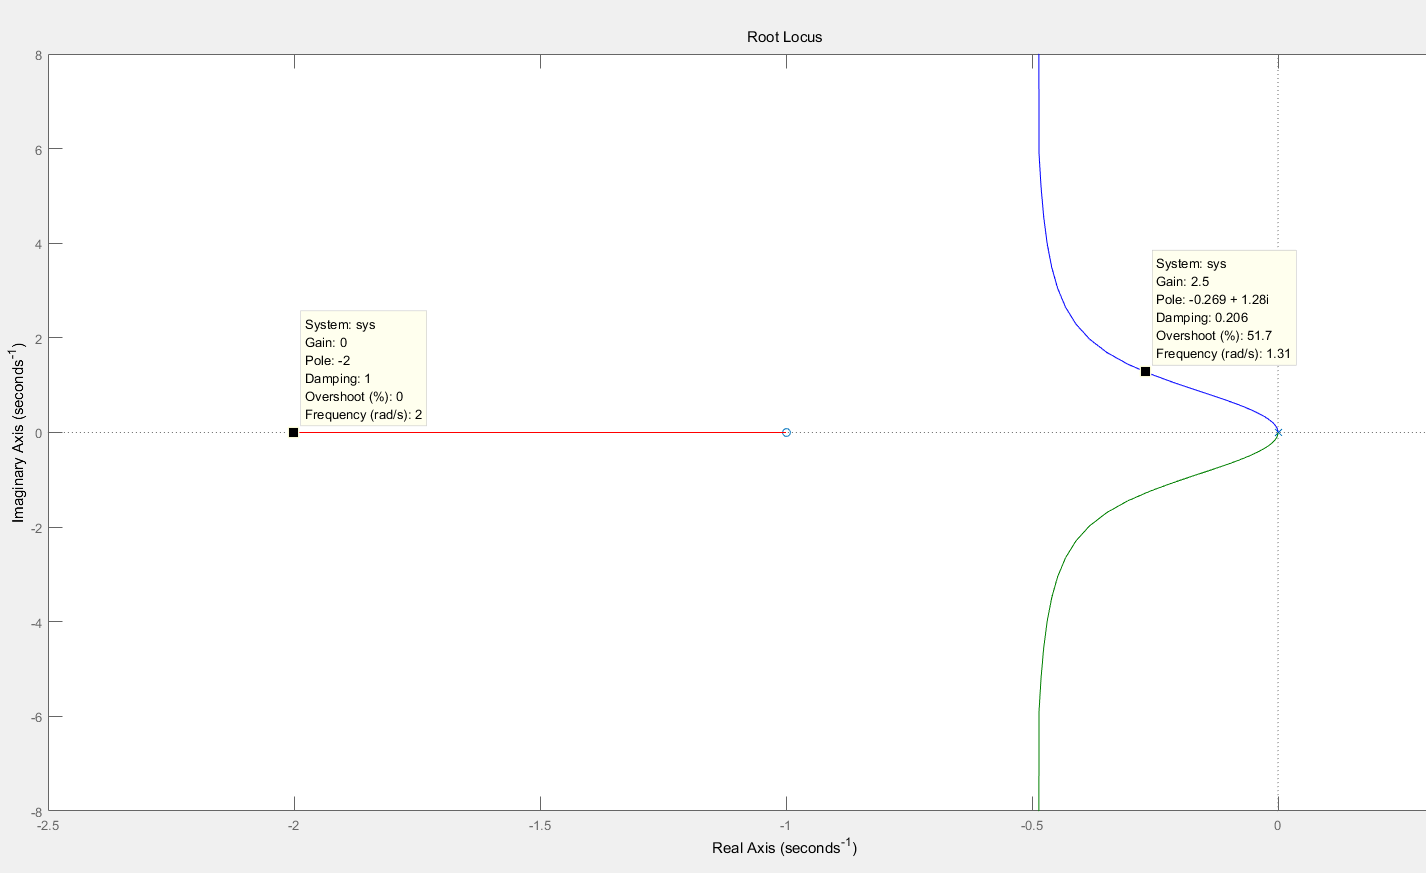The image size is (1426, 873).
Task: Click the y-axis tick label -4
Action: coord(36,622)
